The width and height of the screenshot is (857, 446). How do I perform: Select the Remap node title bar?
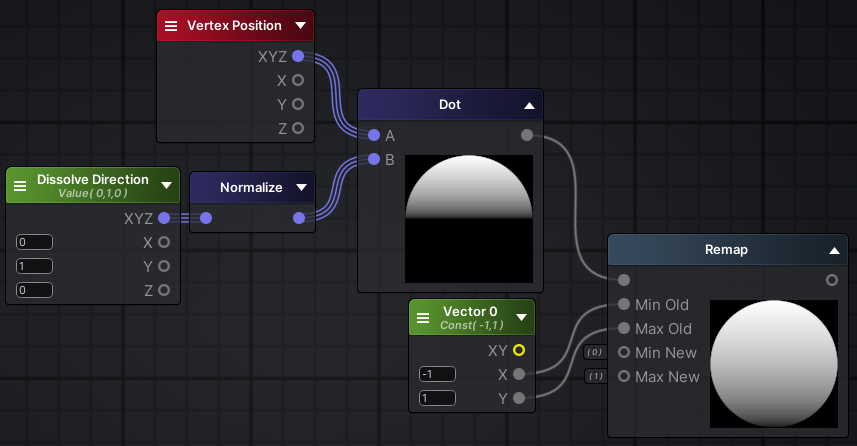coord(728,250)
